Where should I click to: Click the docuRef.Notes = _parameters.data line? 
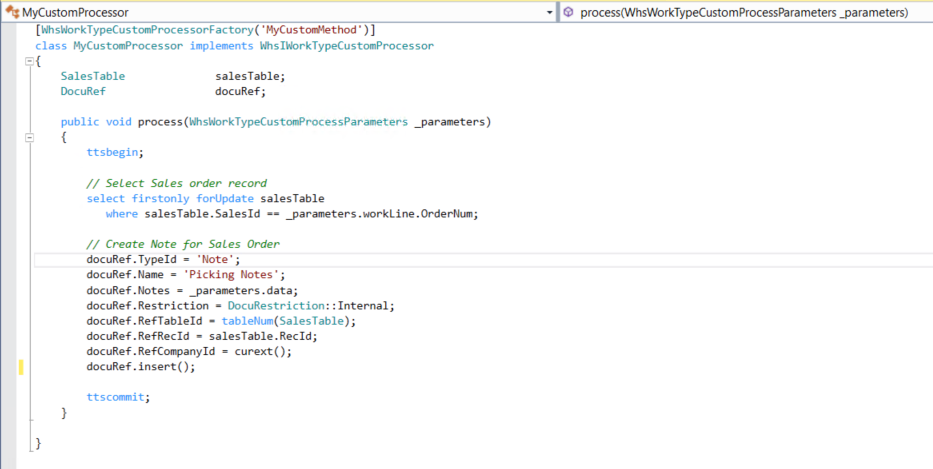tap(192, 290)
